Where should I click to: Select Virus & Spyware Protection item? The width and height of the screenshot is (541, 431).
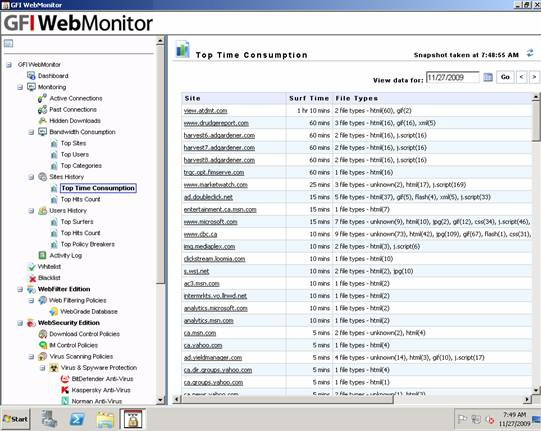(x=99, y=368)
